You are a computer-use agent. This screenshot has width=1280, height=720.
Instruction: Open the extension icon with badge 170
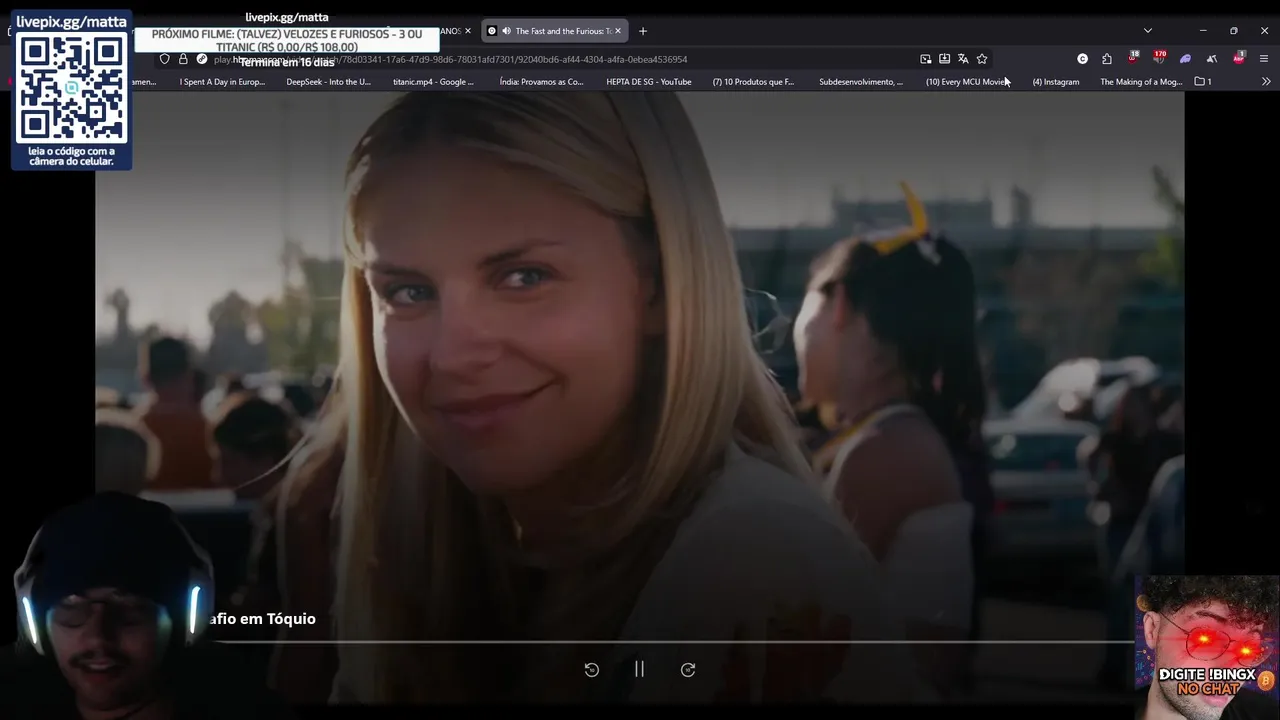[1159, 58]
